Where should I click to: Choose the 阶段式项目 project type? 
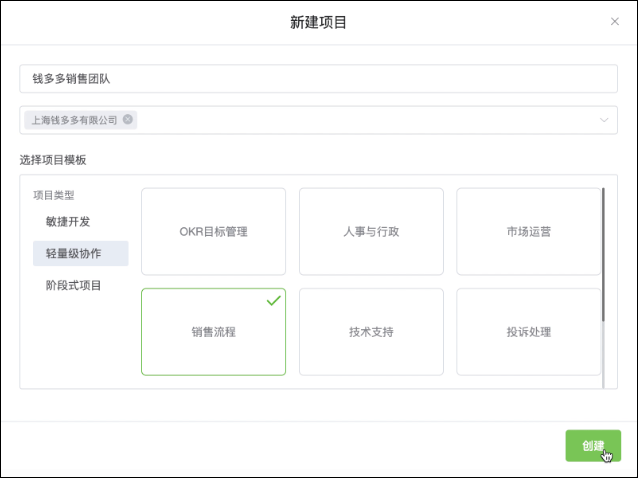coord(74,285)
